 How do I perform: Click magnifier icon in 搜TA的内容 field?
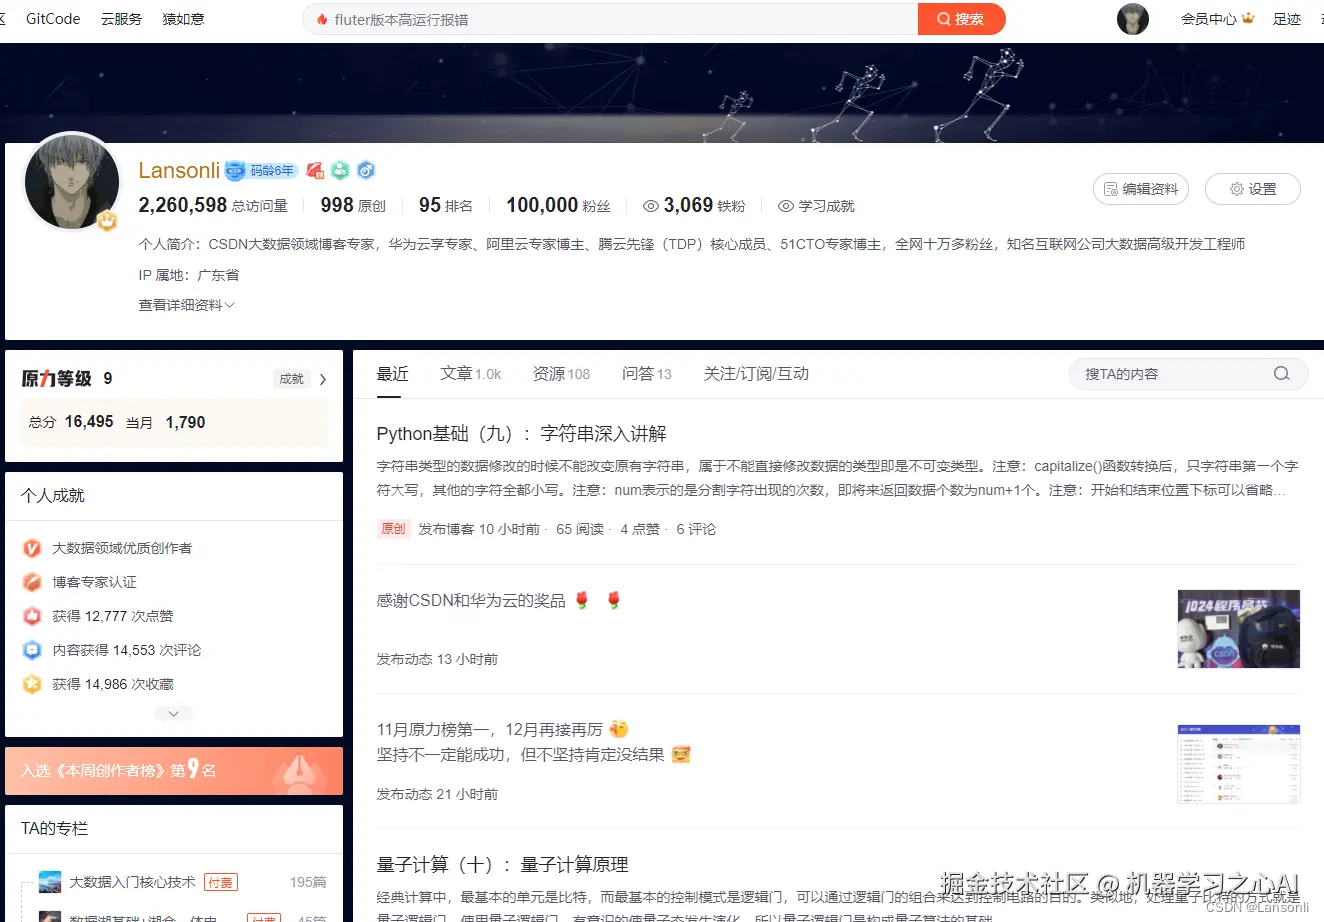[x=1281, y=374]
